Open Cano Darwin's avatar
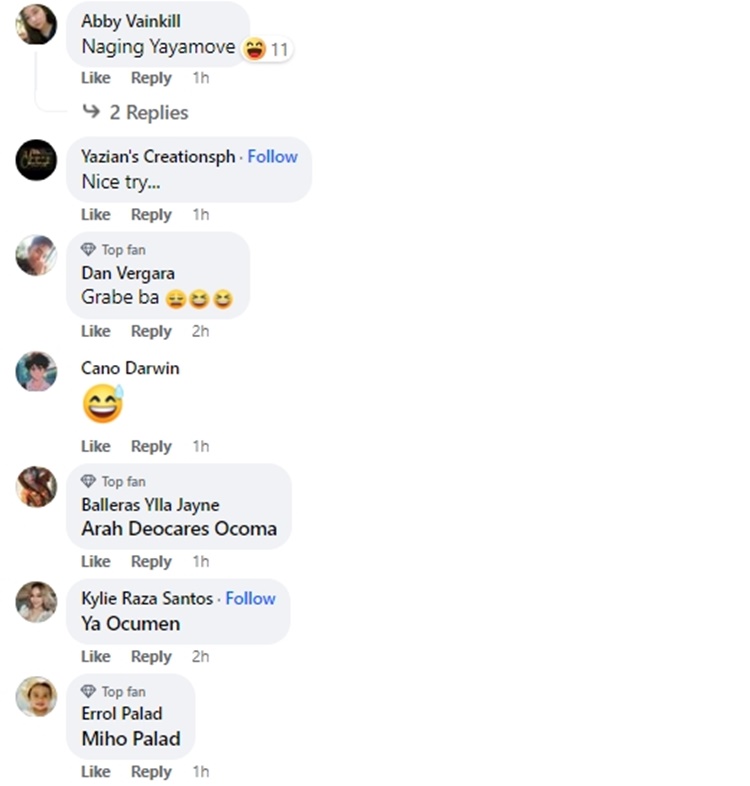The image size is (750, 786). click(x=36, y=371)
